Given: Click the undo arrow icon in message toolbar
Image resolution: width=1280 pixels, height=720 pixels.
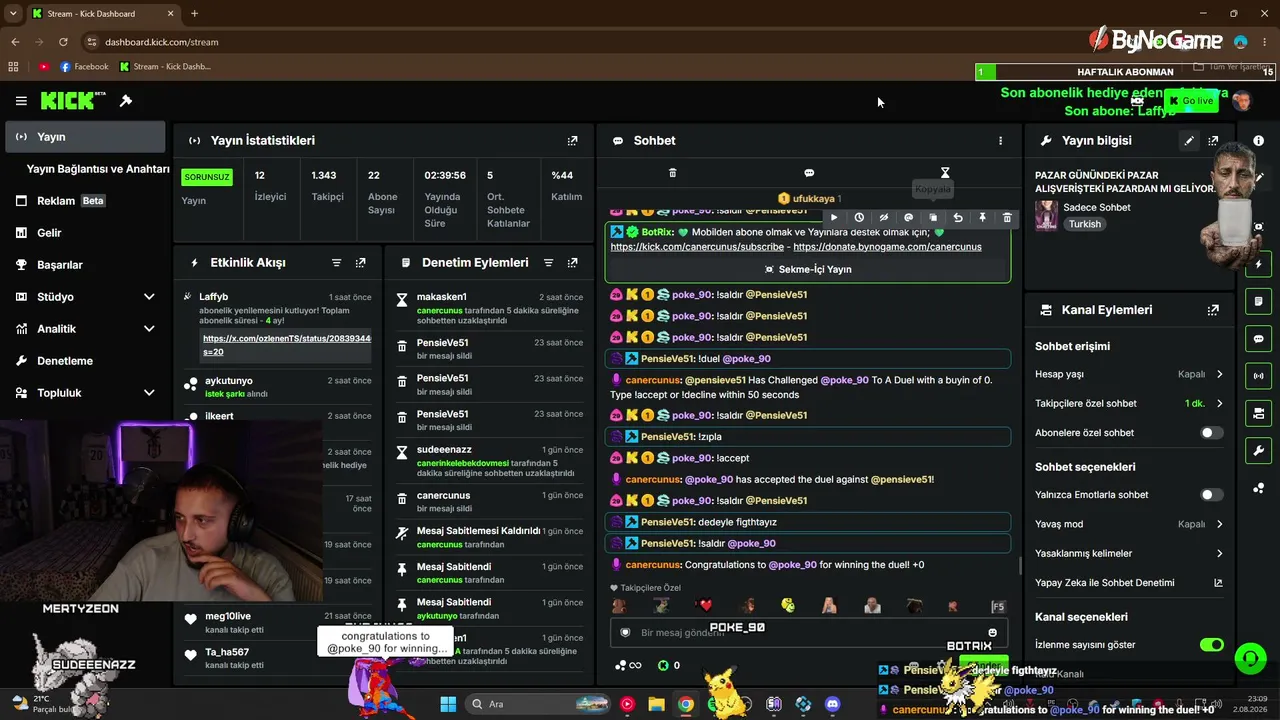Looking at the screenshot, I should [958, 218].
